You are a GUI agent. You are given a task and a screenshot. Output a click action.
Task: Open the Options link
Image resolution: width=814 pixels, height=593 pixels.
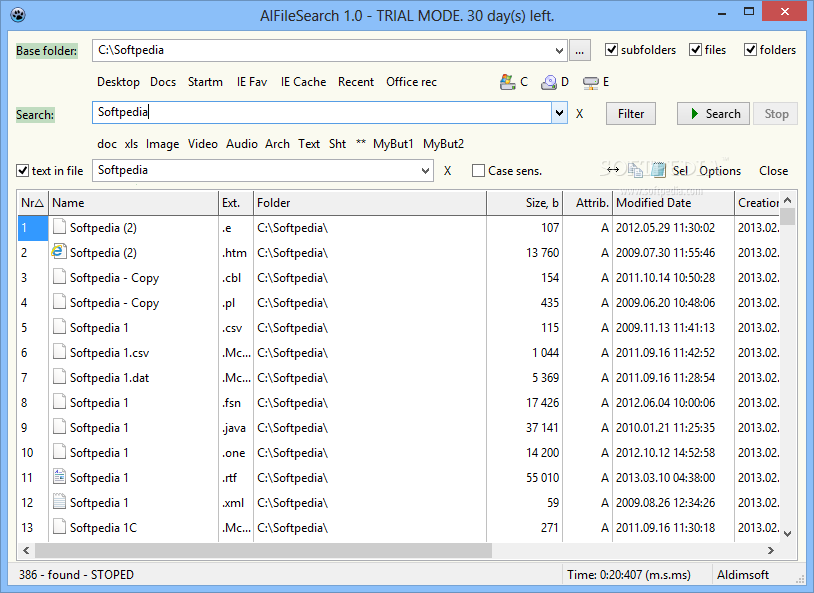point(720,171)
